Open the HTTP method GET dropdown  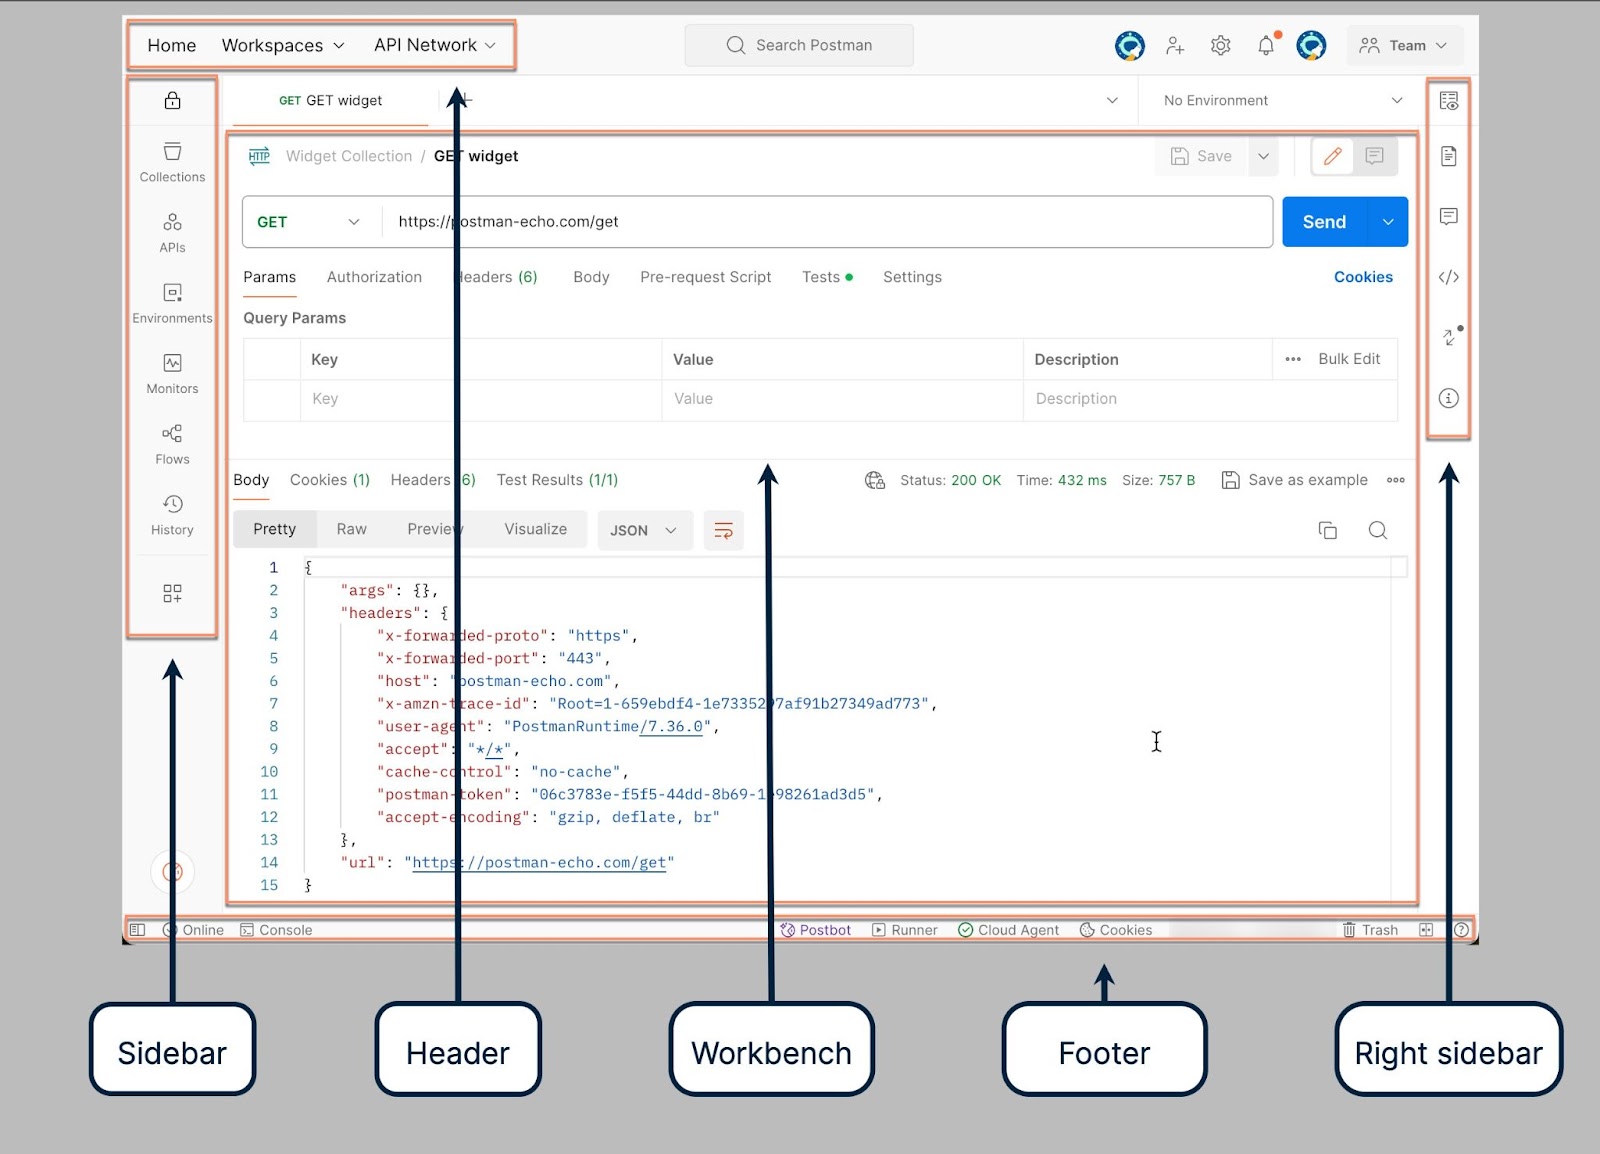click(308, 222)
